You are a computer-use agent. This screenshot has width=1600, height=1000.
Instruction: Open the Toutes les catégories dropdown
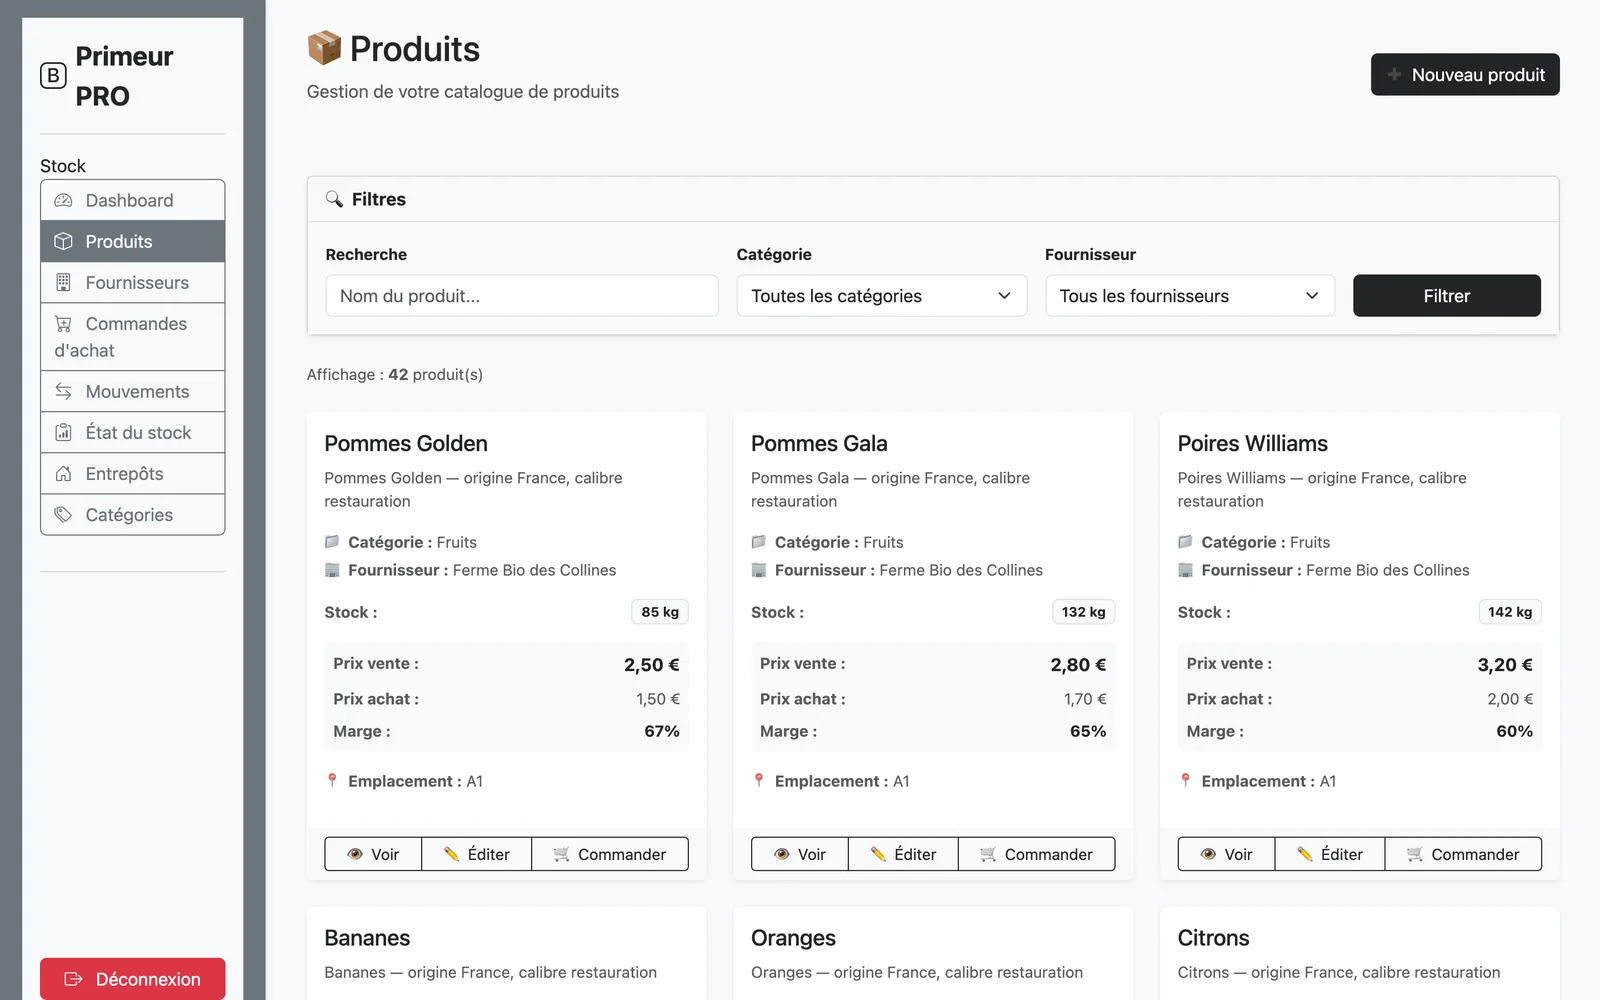882,296
